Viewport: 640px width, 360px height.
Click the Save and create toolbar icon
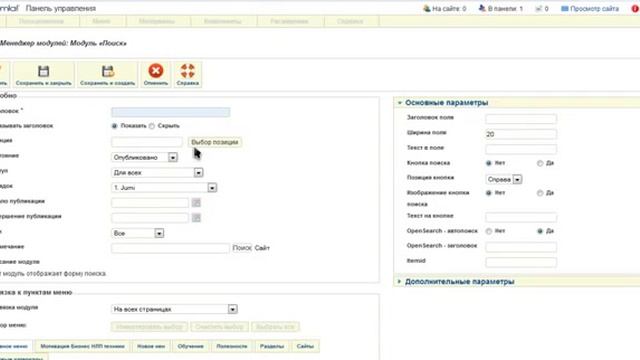[x=108, y=71]
